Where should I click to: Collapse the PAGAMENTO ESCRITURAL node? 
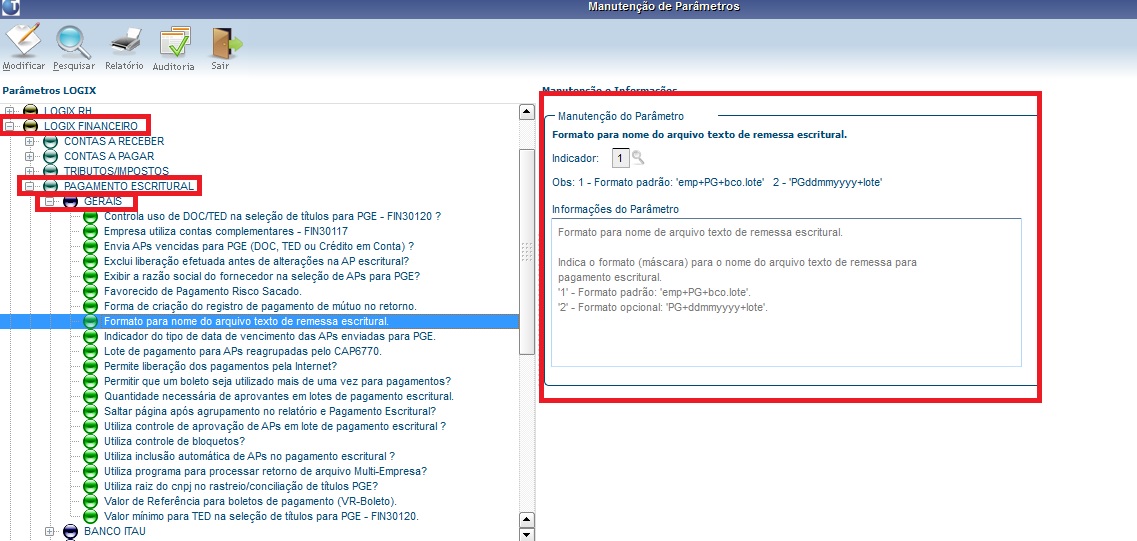tap(29, 186)
